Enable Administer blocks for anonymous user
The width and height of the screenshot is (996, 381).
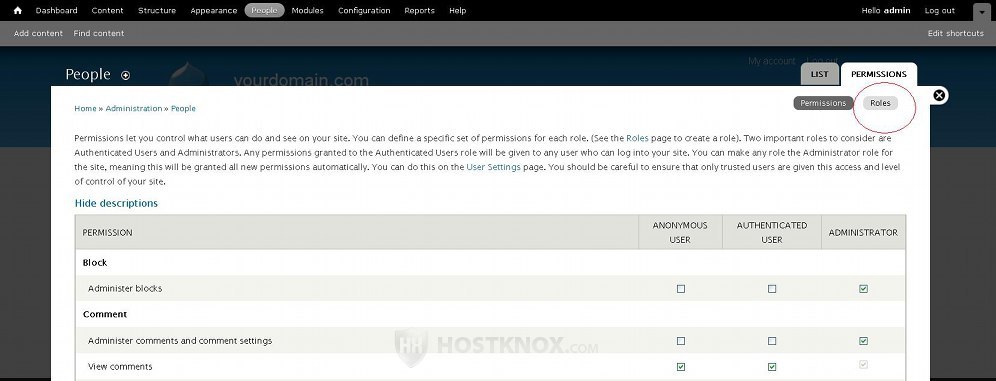[x=681, y=288]
